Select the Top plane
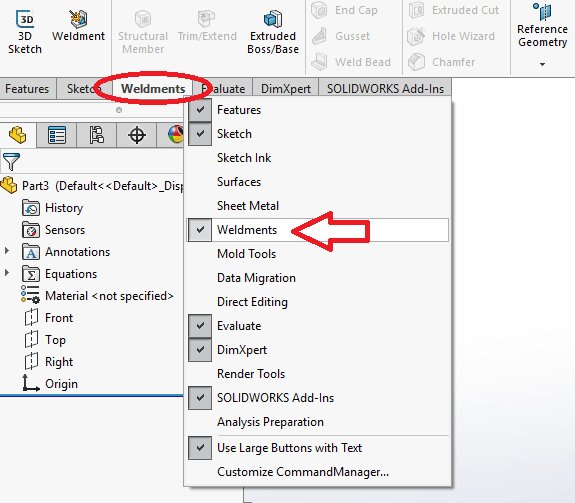Viewport: 575px width, 503px height. (45, 340)
